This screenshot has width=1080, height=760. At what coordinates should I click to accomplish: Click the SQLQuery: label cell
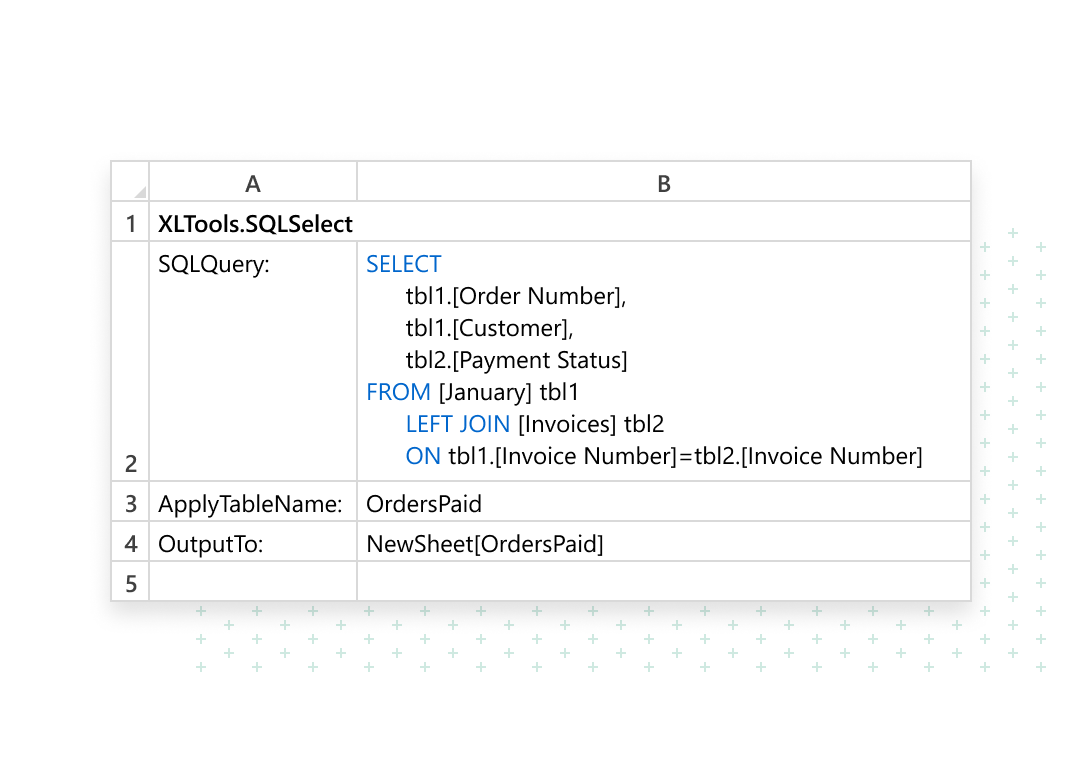click(x=214, y=264)
